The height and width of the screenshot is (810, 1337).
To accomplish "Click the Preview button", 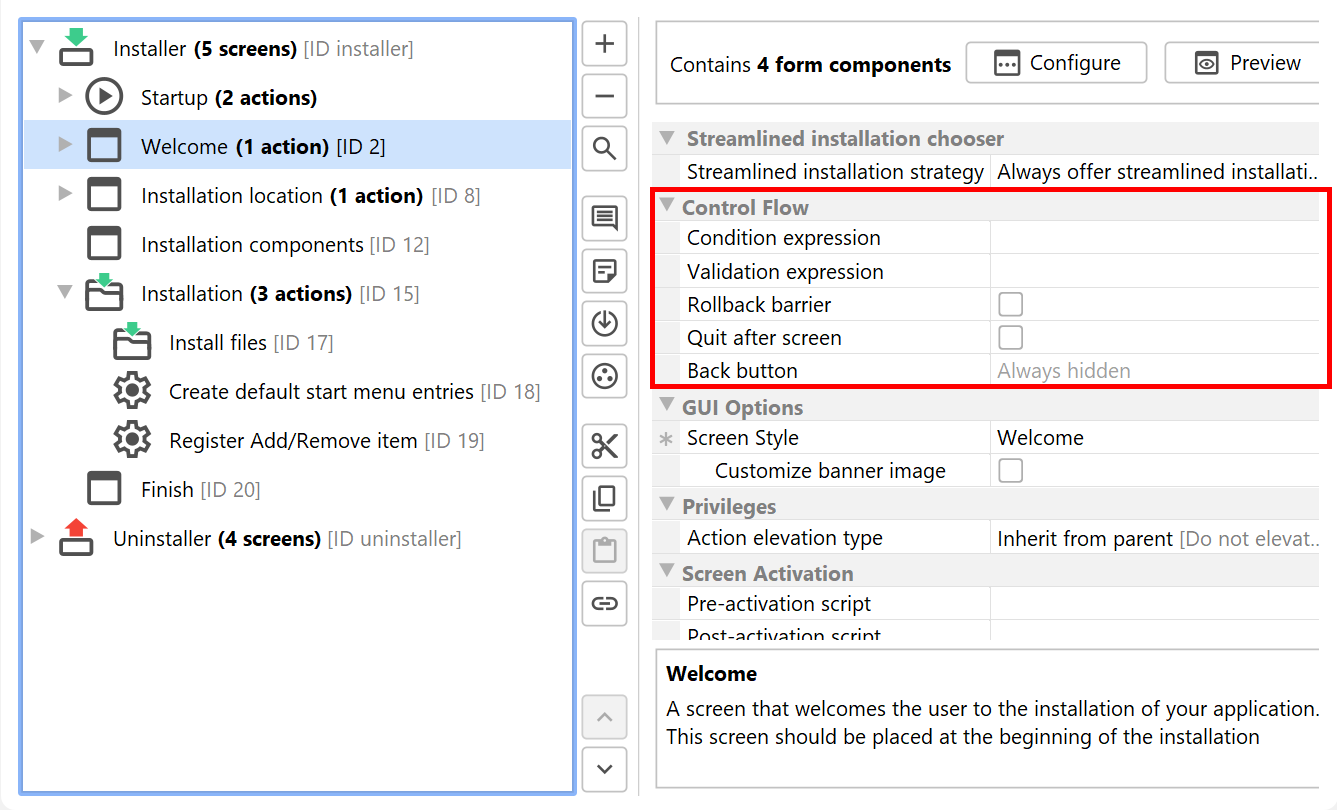I will tap(1248, 63).
